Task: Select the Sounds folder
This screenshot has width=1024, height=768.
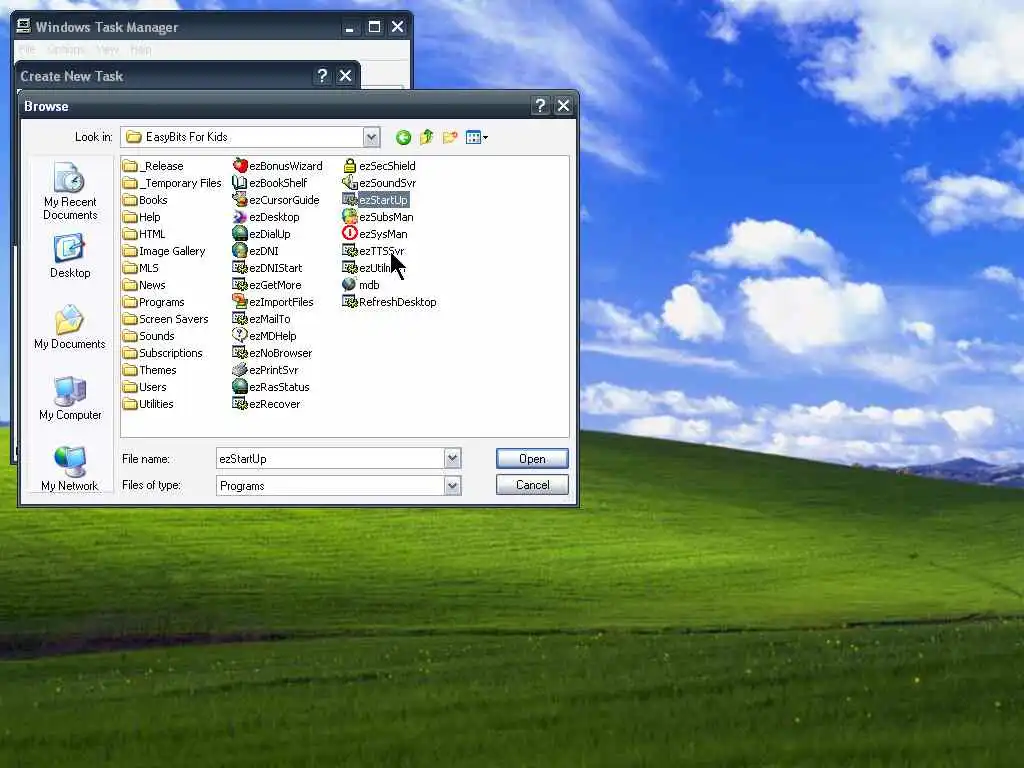Action: click(148, 336)
